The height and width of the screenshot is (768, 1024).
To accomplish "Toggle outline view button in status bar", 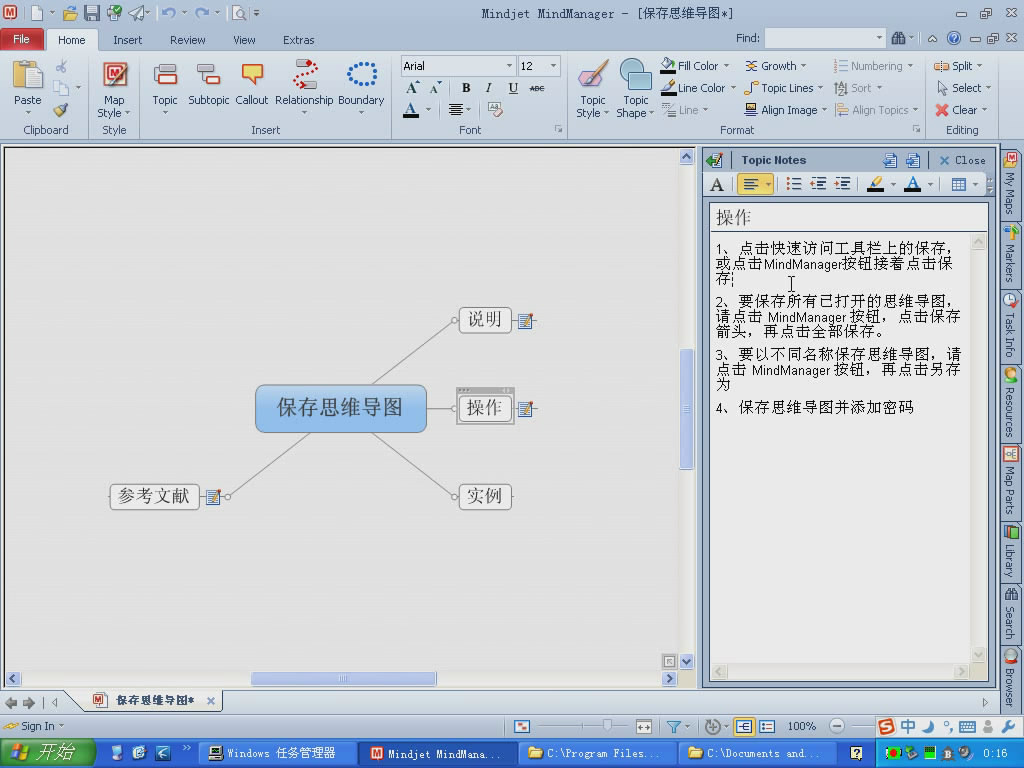I will 767,726.
